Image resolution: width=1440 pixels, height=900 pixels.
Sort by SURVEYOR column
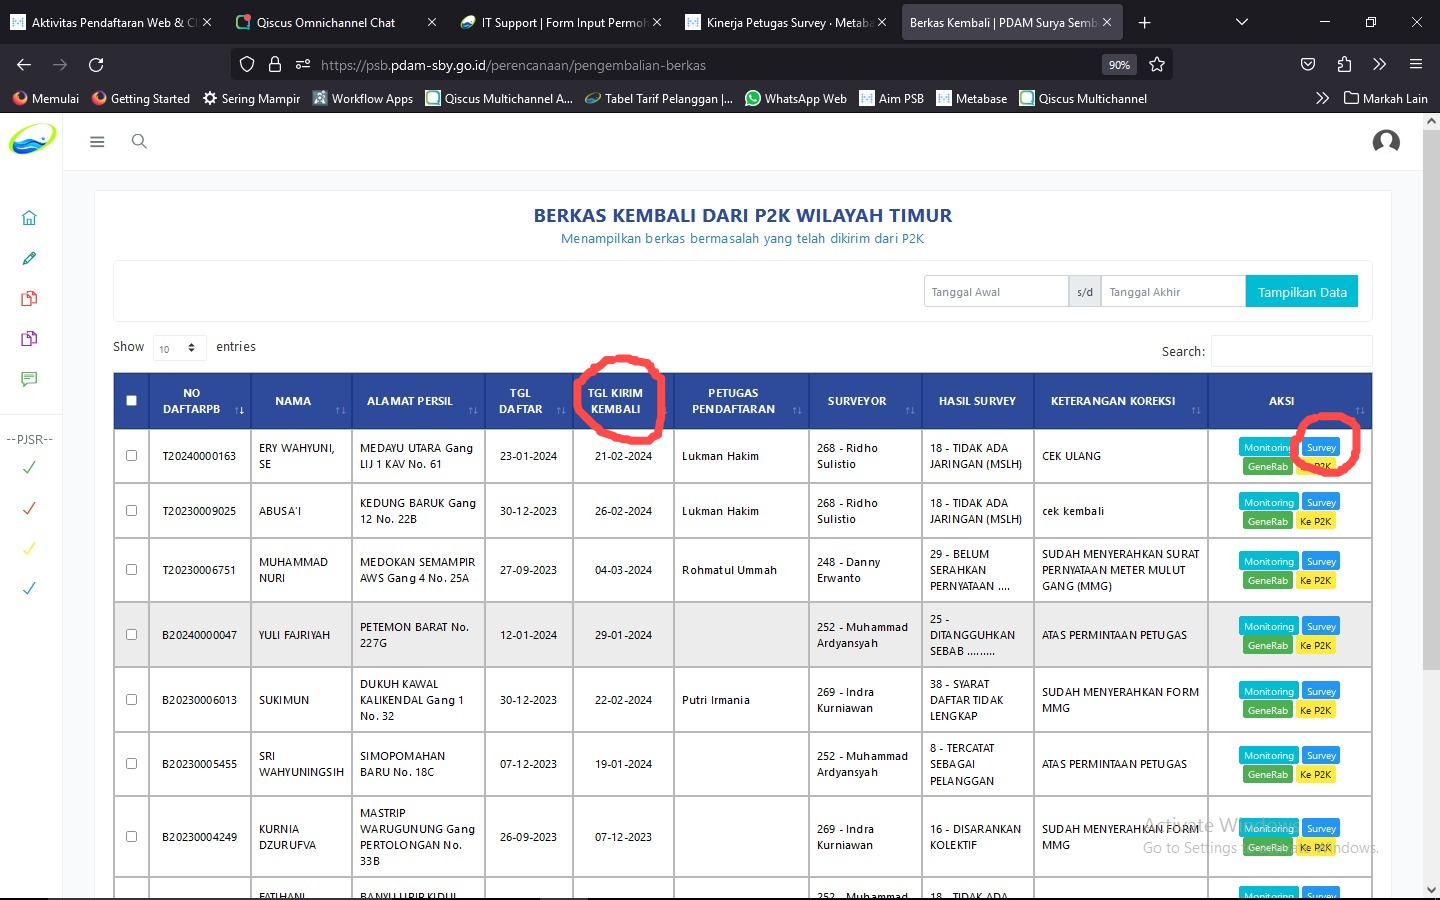[x=864, y=401]
